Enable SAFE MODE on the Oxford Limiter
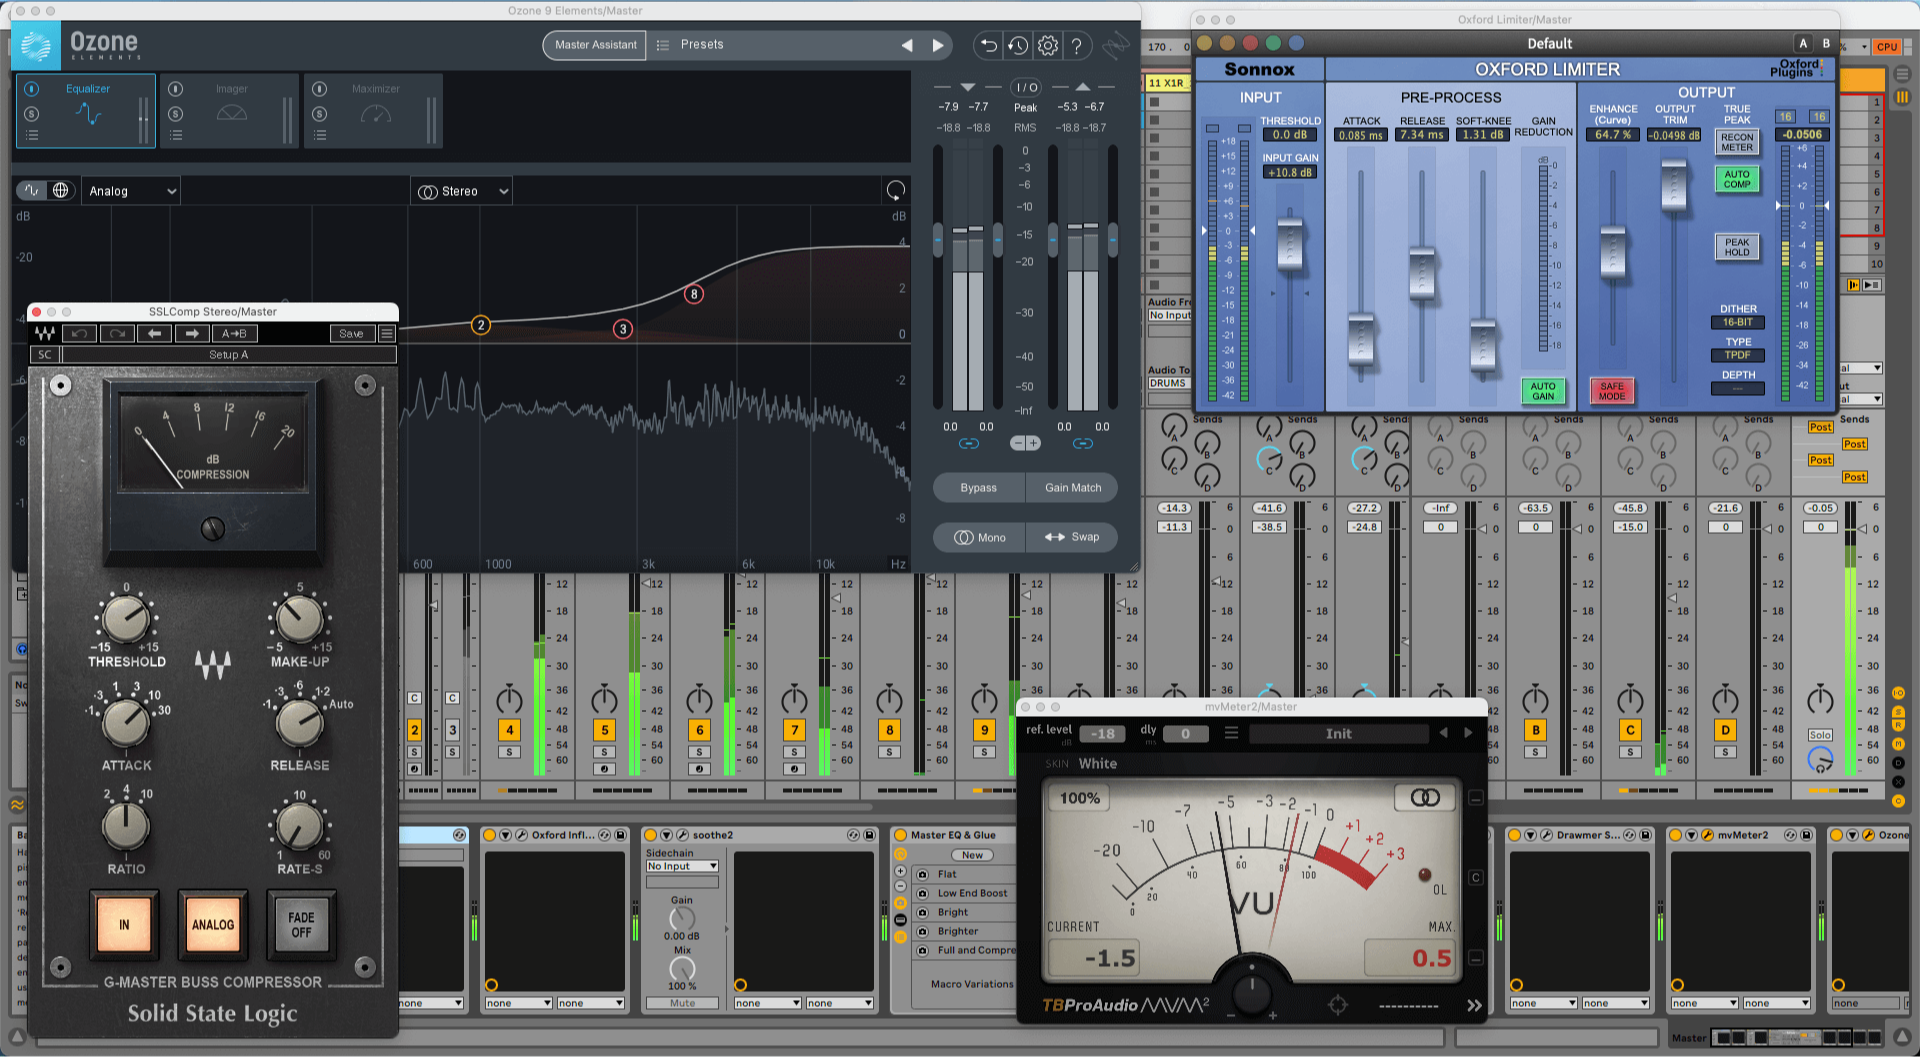Viewport: 1920px width, 1057px height. [1611, 391]
